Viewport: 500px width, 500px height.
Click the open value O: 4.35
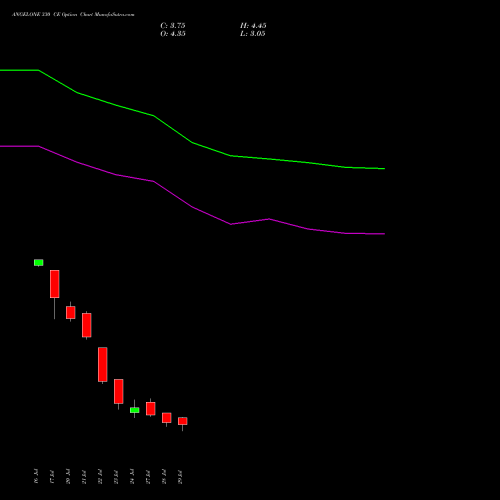click(x=173, y=34)
